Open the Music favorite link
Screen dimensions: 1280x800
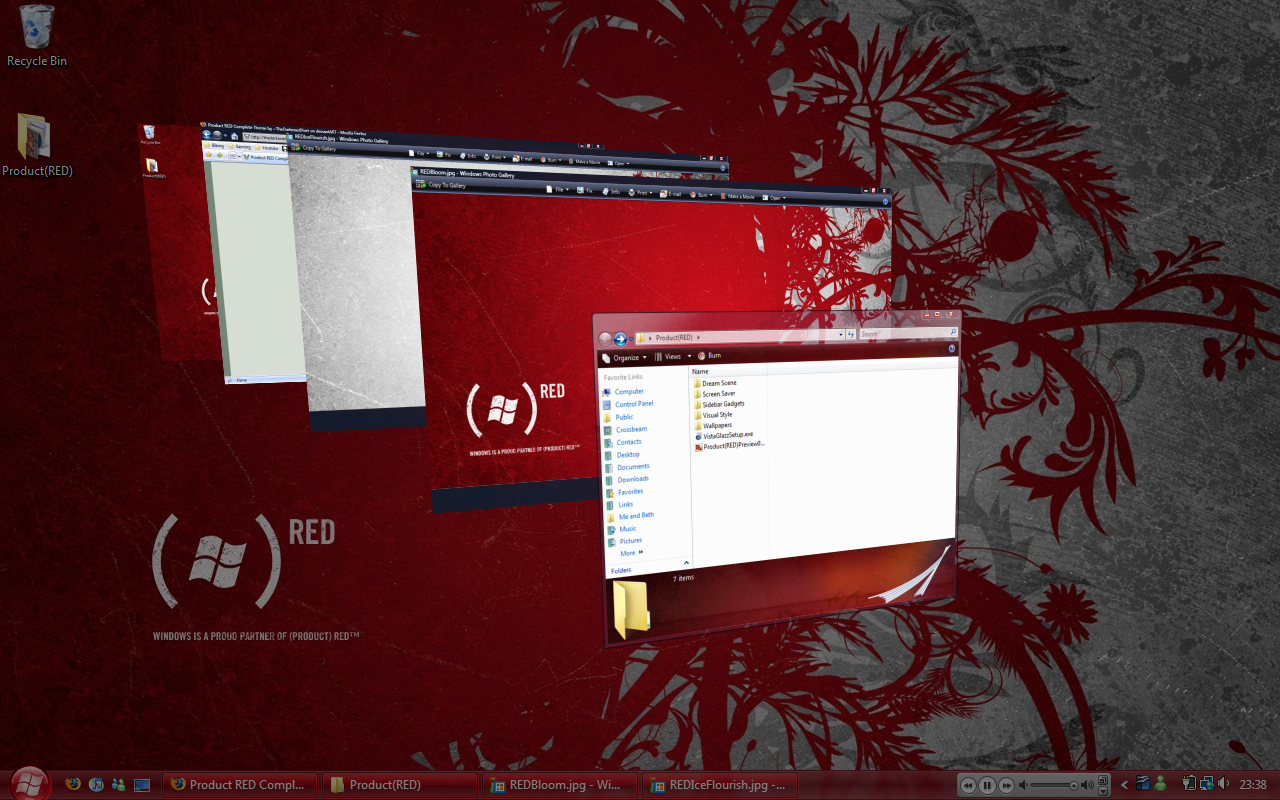click(628, 528)
